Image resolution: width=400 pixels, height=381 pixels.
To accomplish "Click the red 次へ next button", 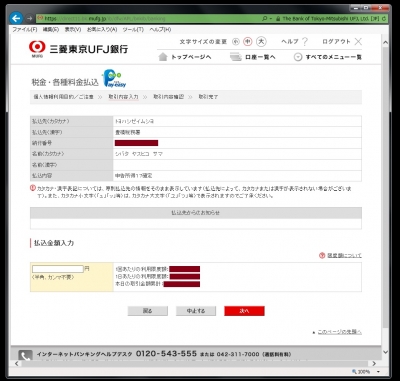I will click(x=244, y=311).
